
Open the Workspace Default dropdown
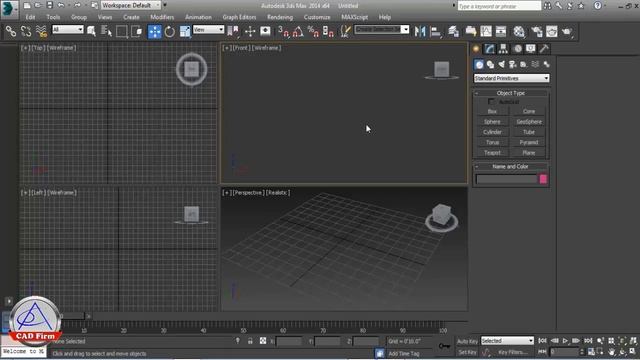click(x=131, y=5)
